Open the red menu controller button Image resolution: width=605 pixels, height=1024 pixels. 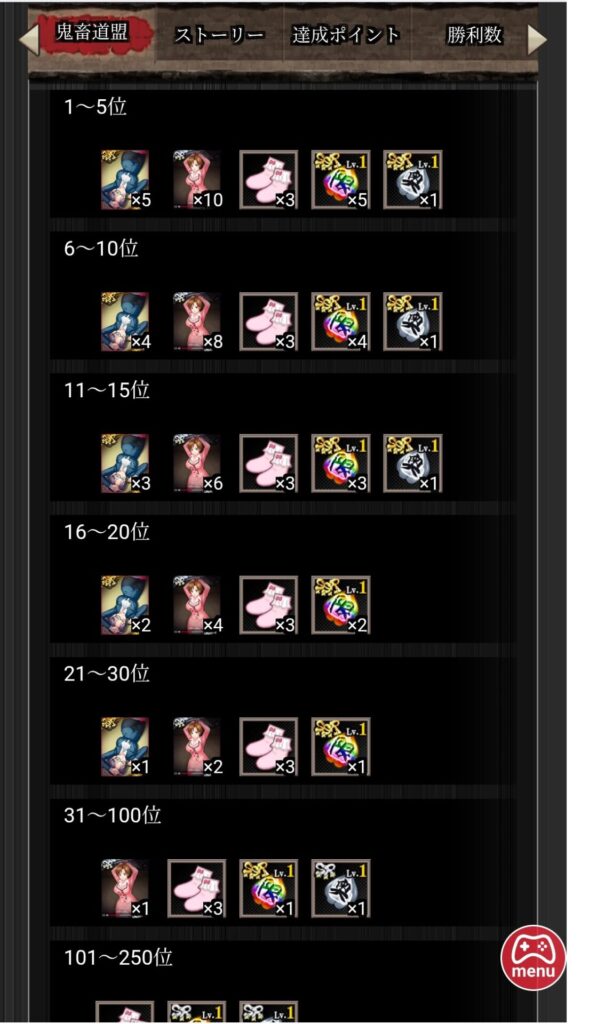point(533,957)
